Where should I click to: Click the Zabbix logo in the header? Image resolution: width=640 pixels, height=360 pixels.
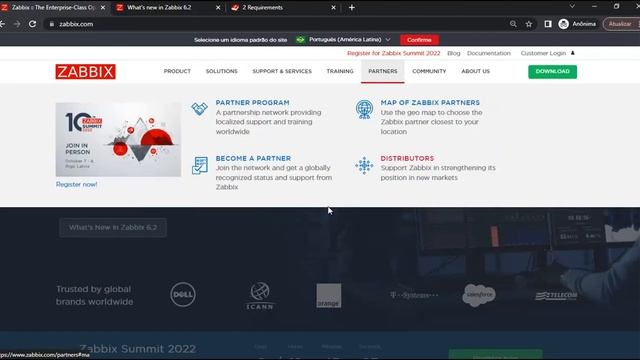point(86,71)
